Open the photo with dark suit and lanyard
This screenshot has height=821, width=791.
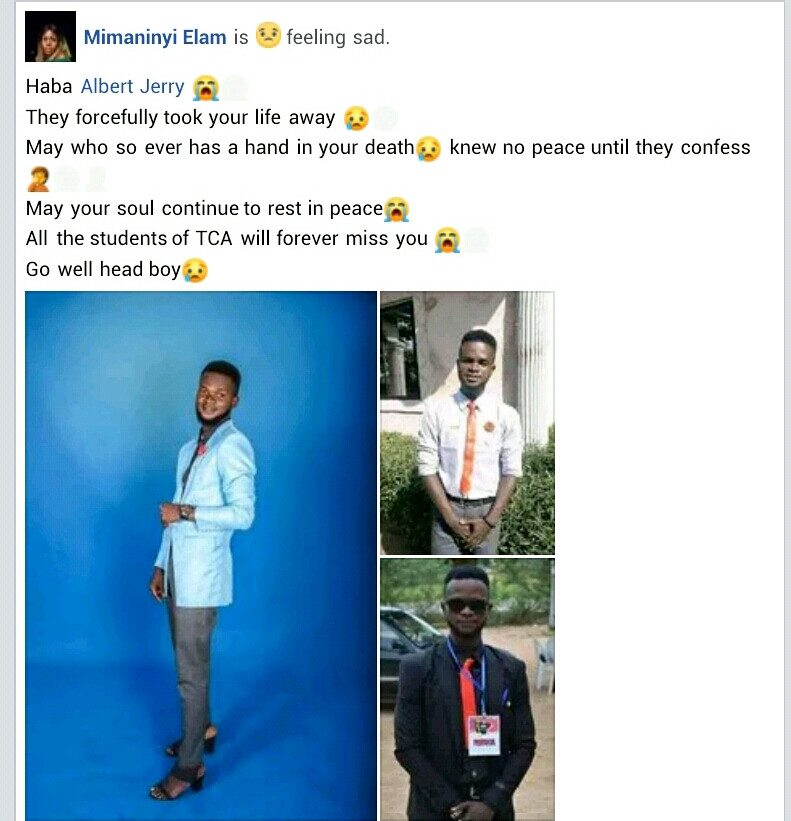tap(467, 690)
